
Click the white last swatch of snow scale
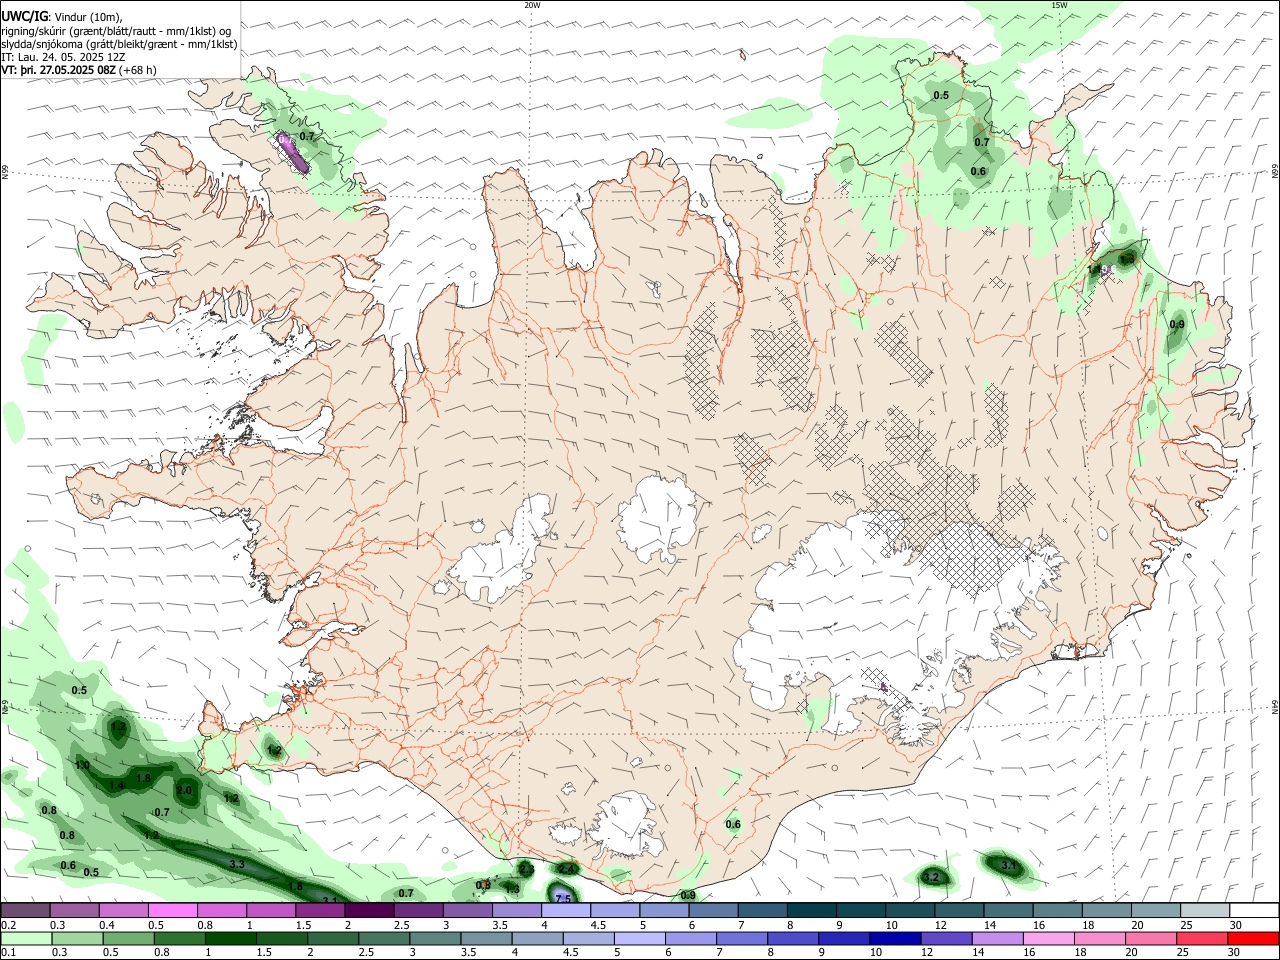click(x=1252, y=910)
